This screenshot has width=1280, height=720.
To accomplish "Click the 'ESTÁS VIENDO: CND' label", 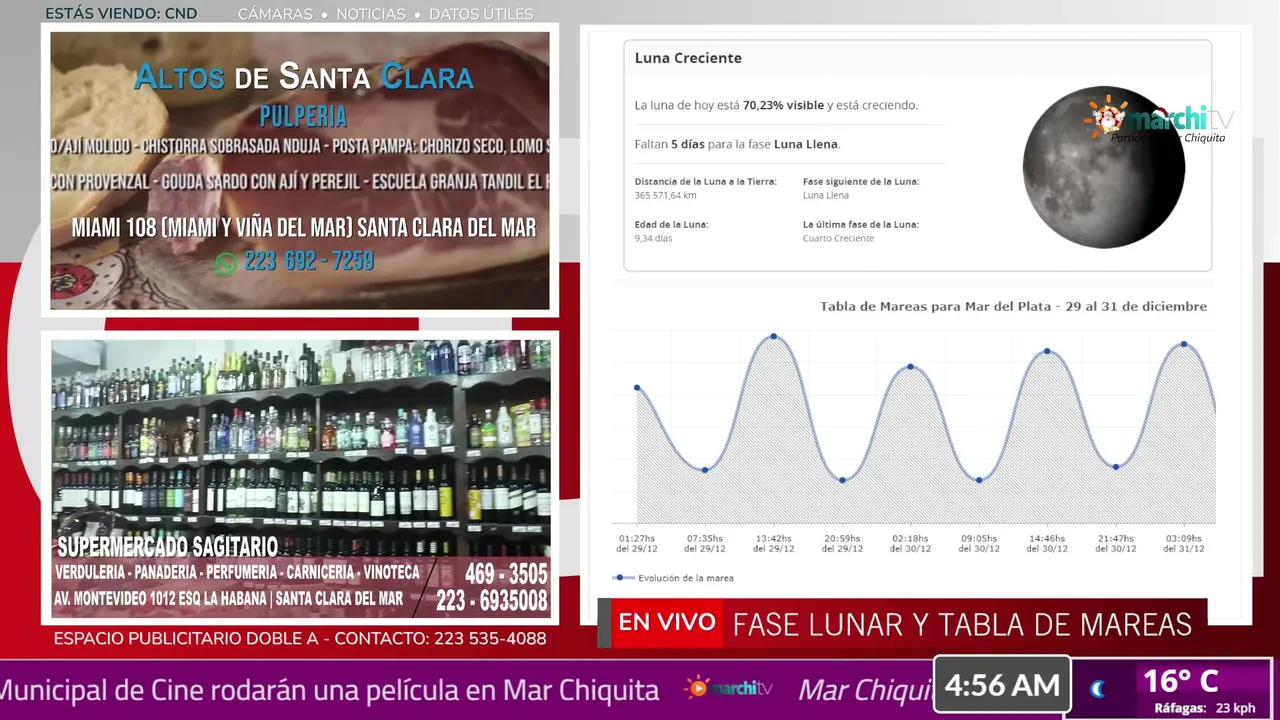I will [121, 14].
